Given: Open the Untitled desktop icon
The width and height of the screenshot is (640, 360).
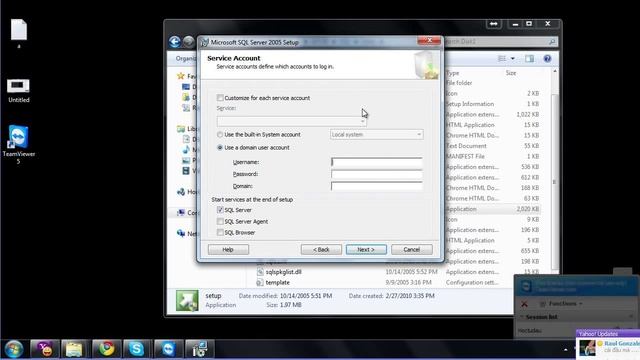Looking at the screenshot, I should (18, 91).
